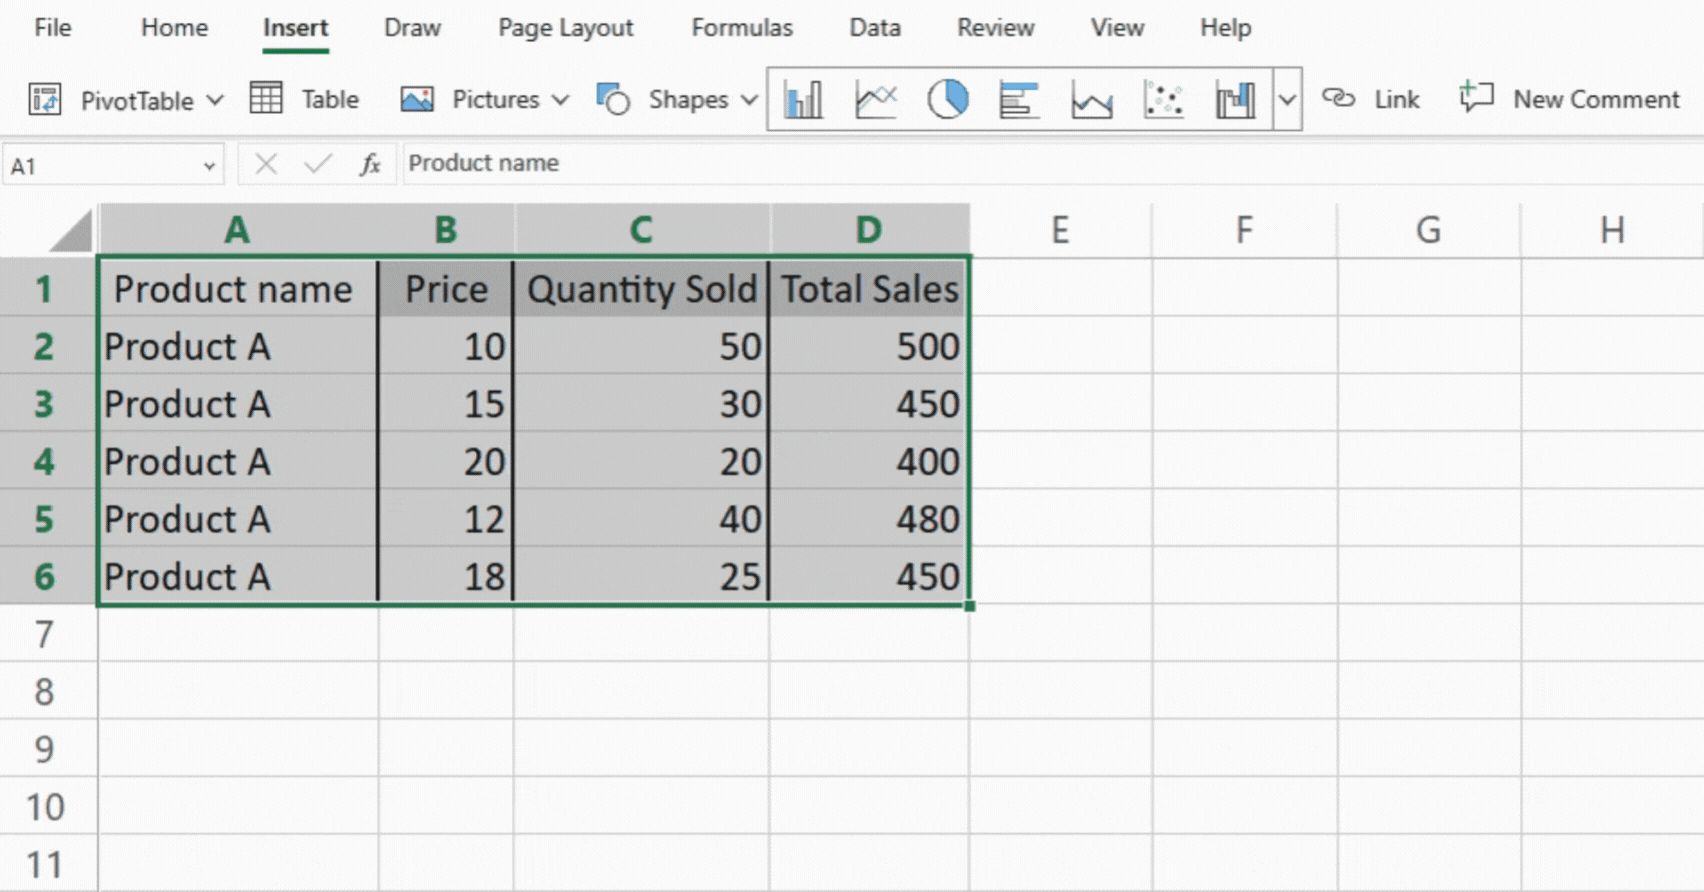Click the Link chain icon

click(1338, 98)
